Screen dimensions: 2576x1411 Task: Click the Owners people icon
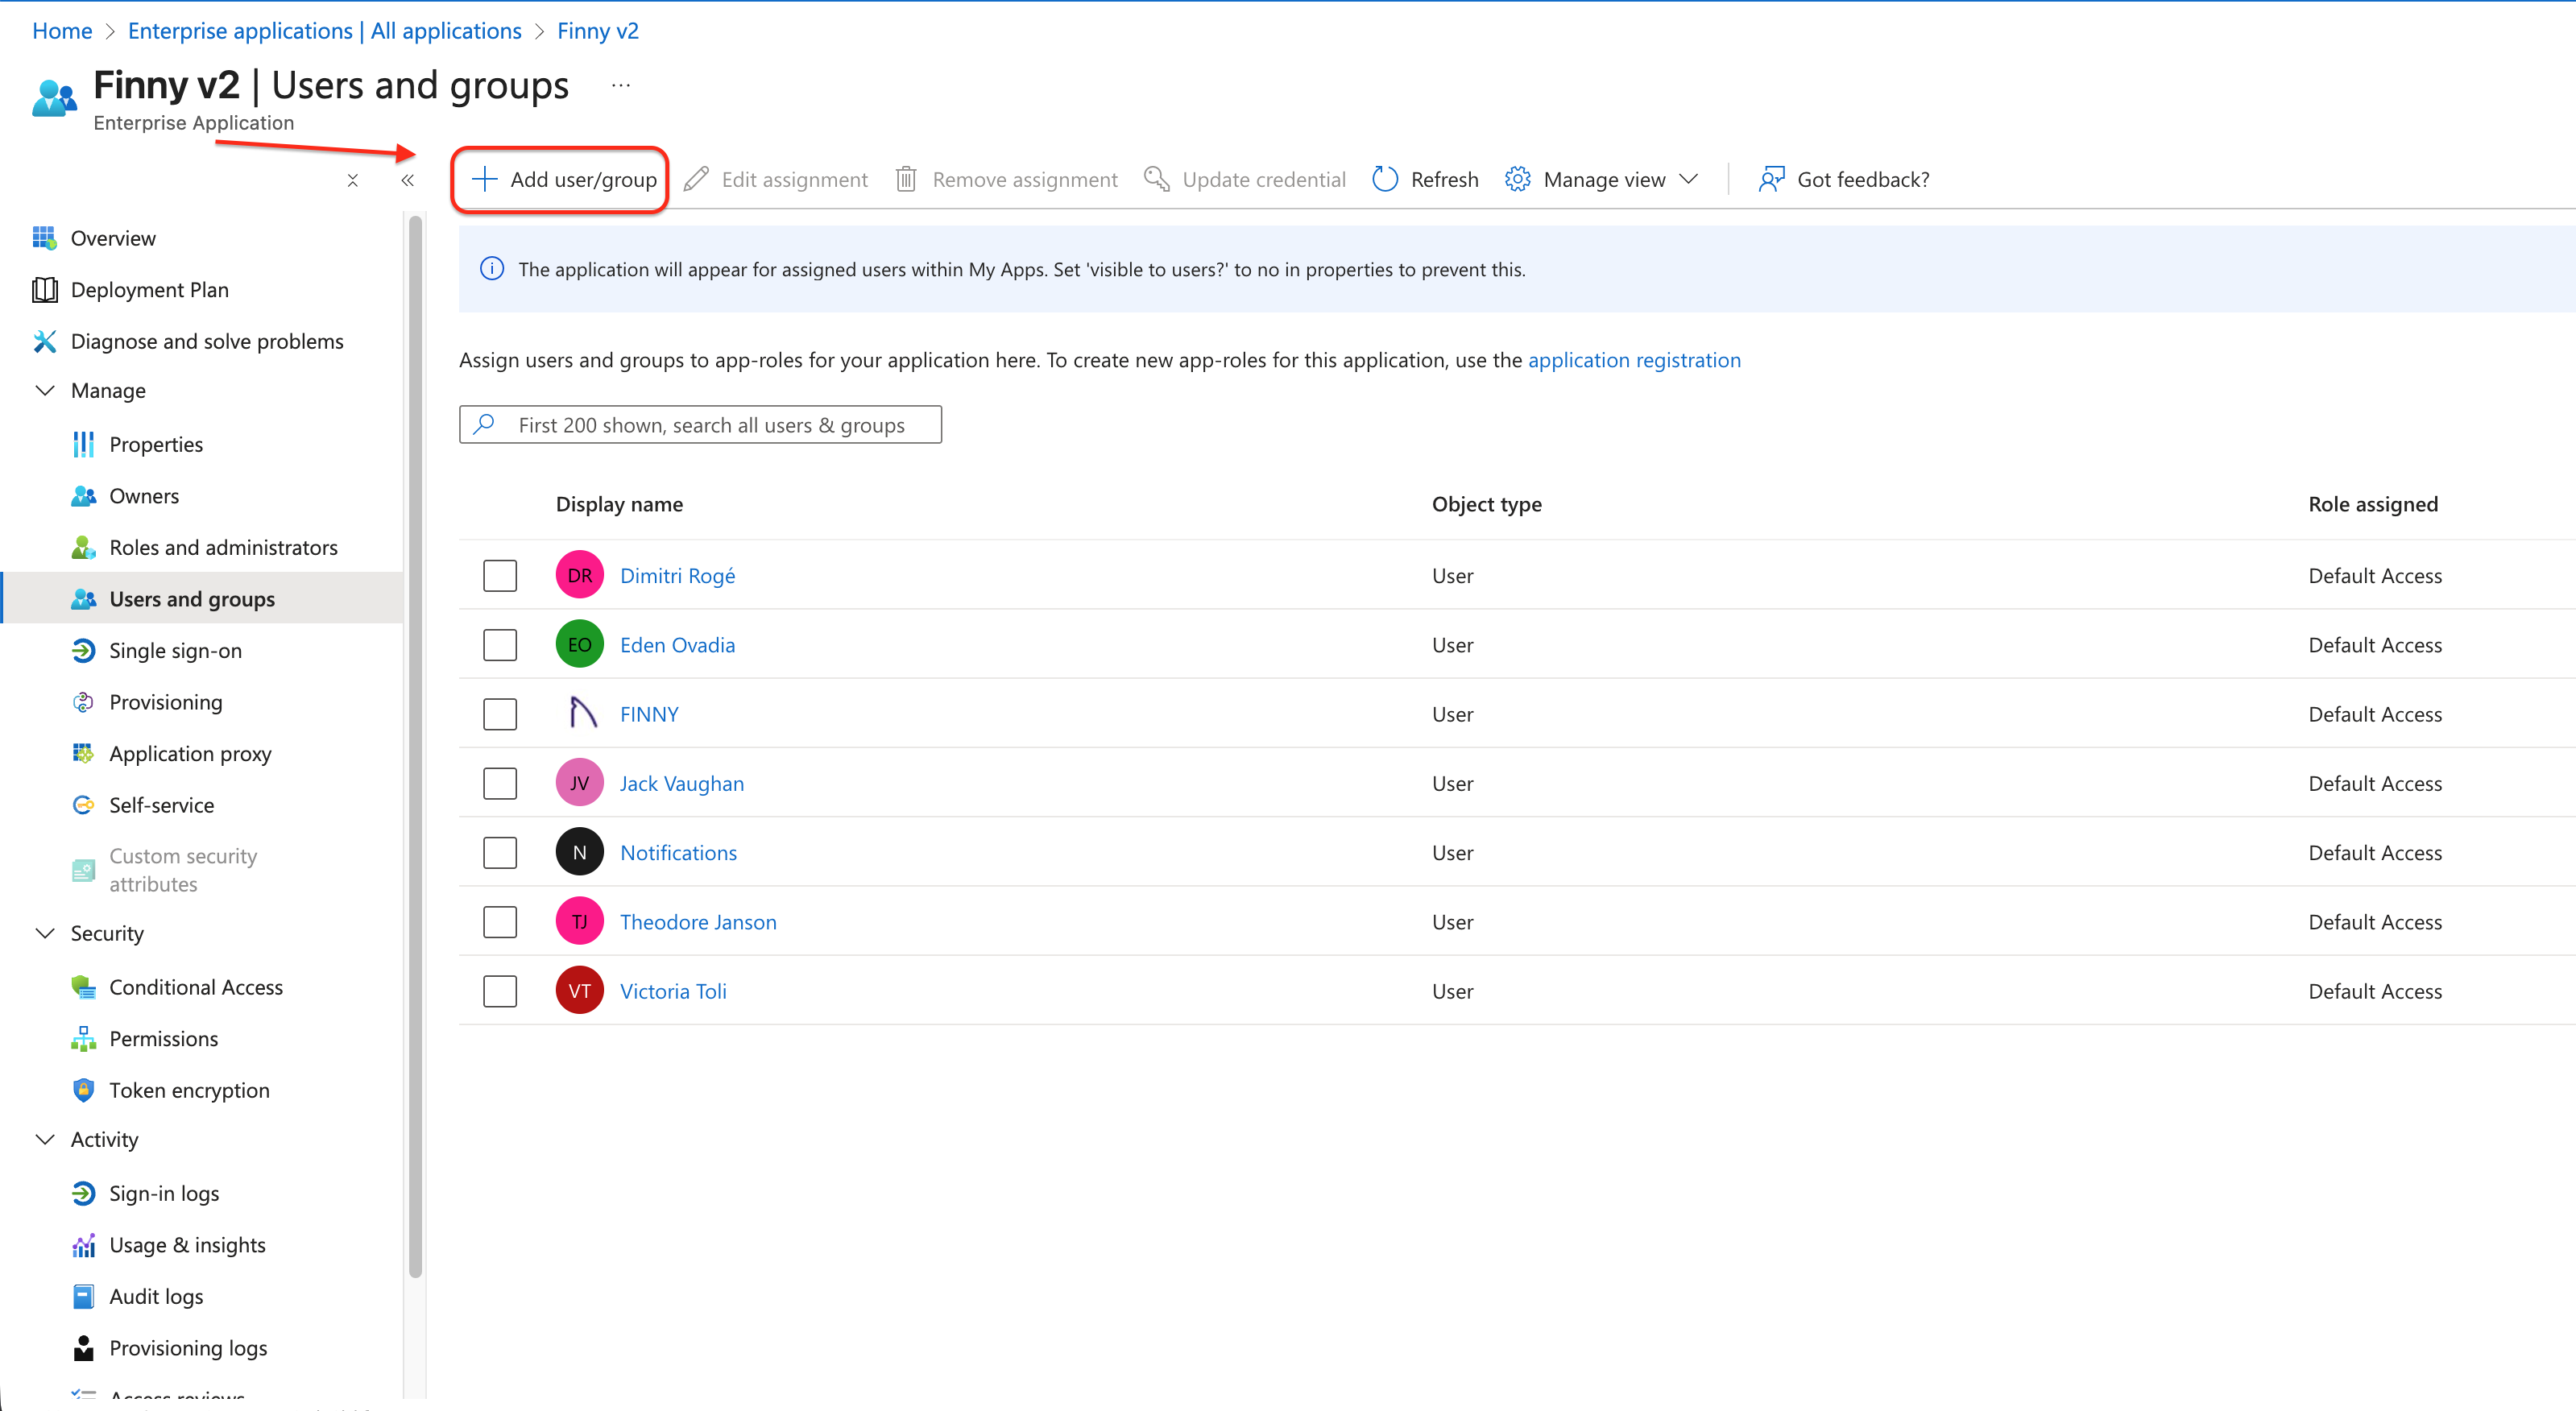point(83,496)
